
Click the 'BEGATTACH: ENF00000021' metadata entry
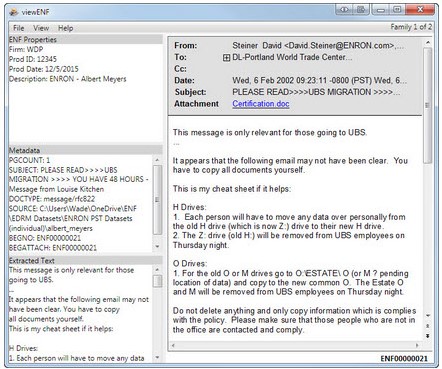click(x=53, y=248)
